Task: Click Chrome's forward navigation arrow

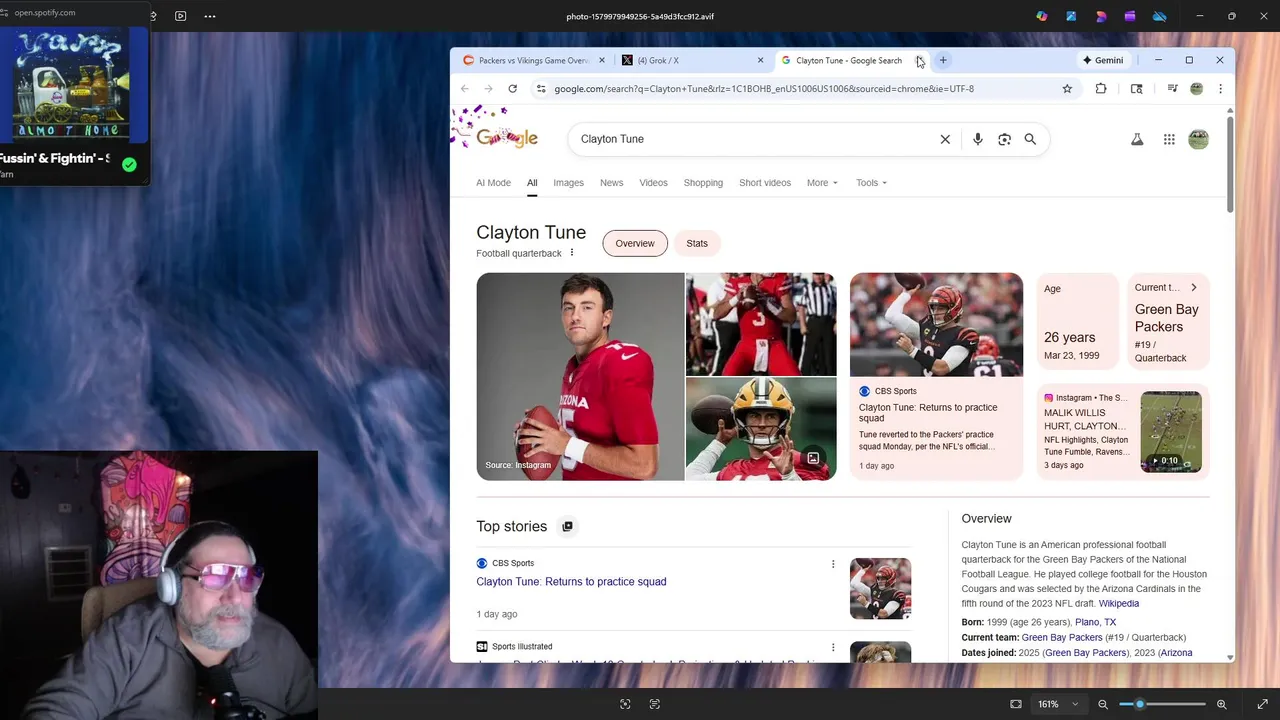Action: tap(488, 89)
